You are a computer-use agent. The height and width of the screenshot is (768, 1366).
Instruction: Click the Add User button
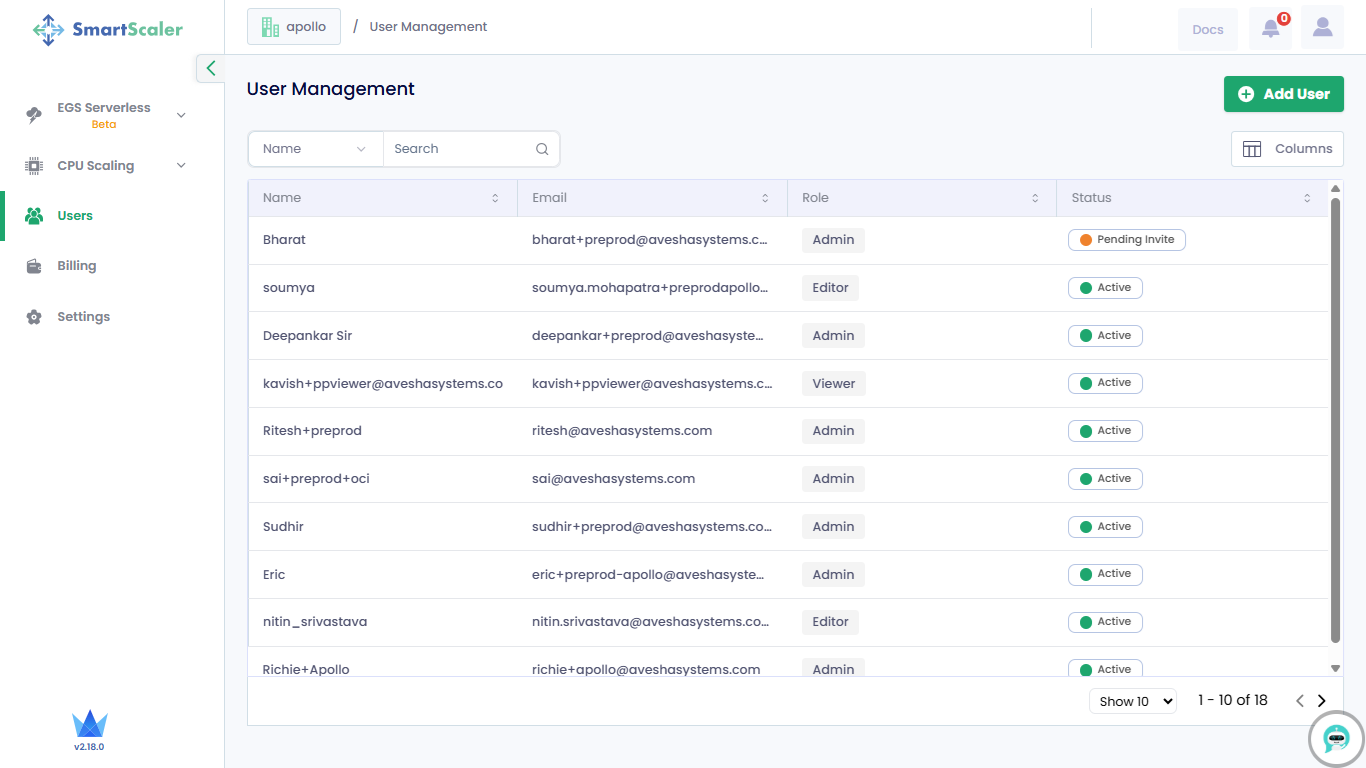pyautogui.click(x=1283, y=94)
